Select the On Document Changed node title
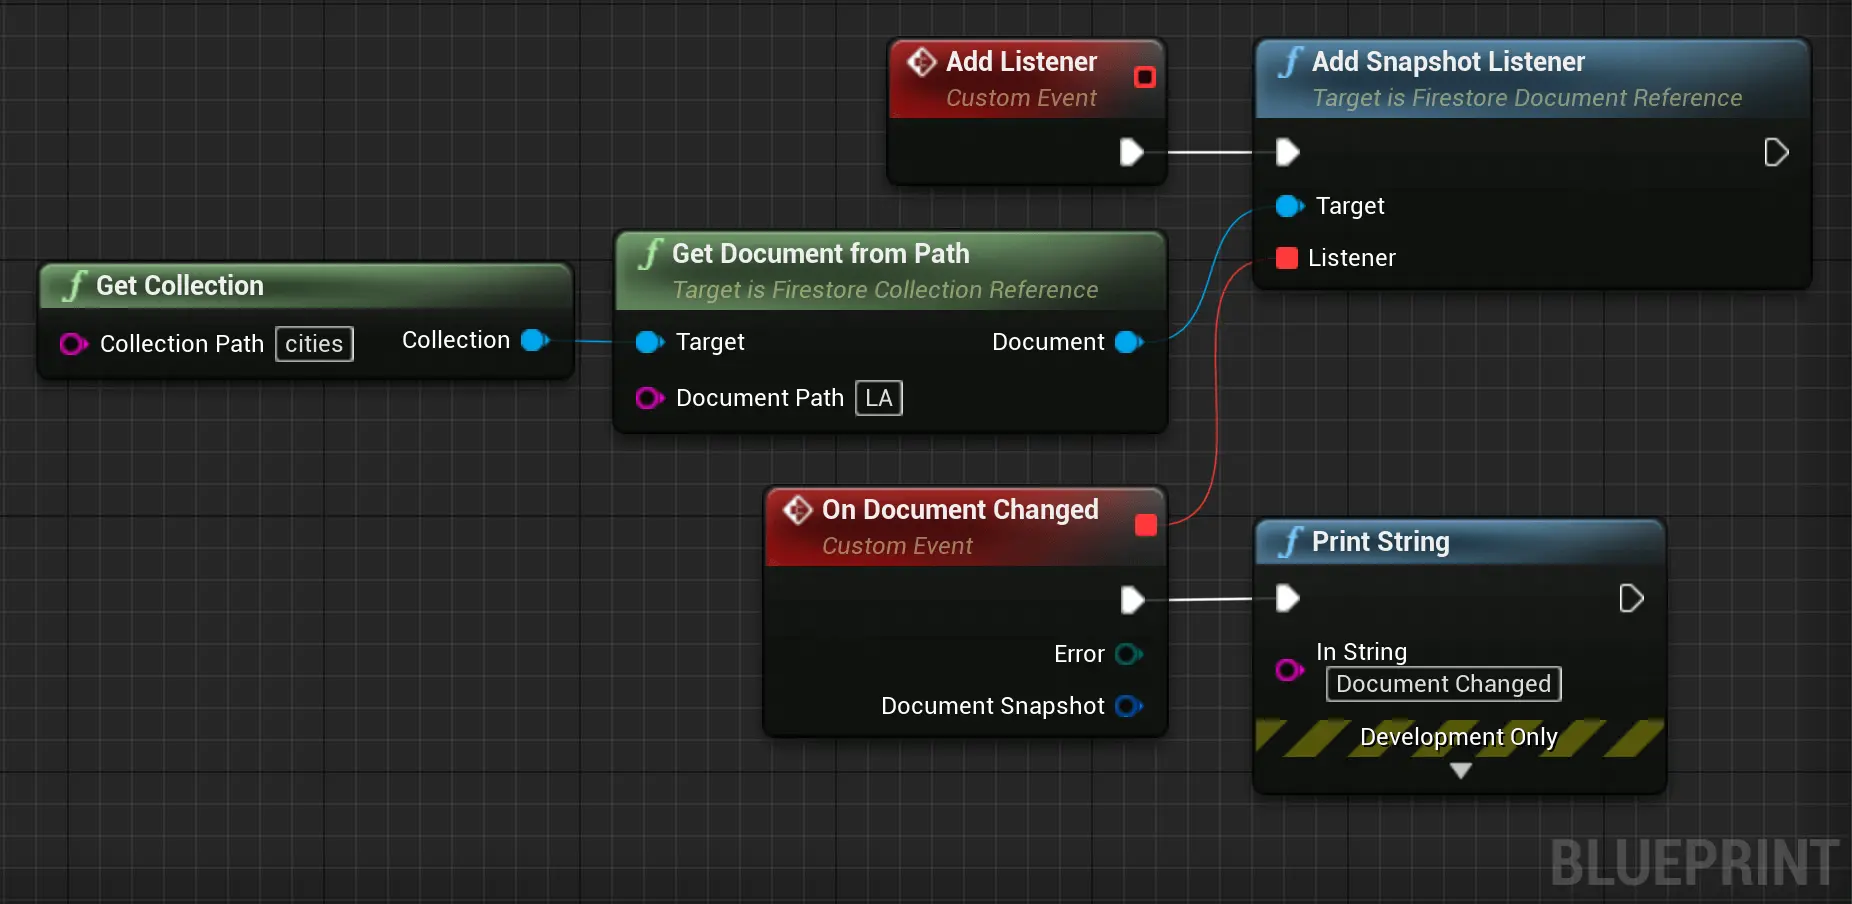Image resolution: width=1852 pixels, height=904 pixels. [960, 510]
